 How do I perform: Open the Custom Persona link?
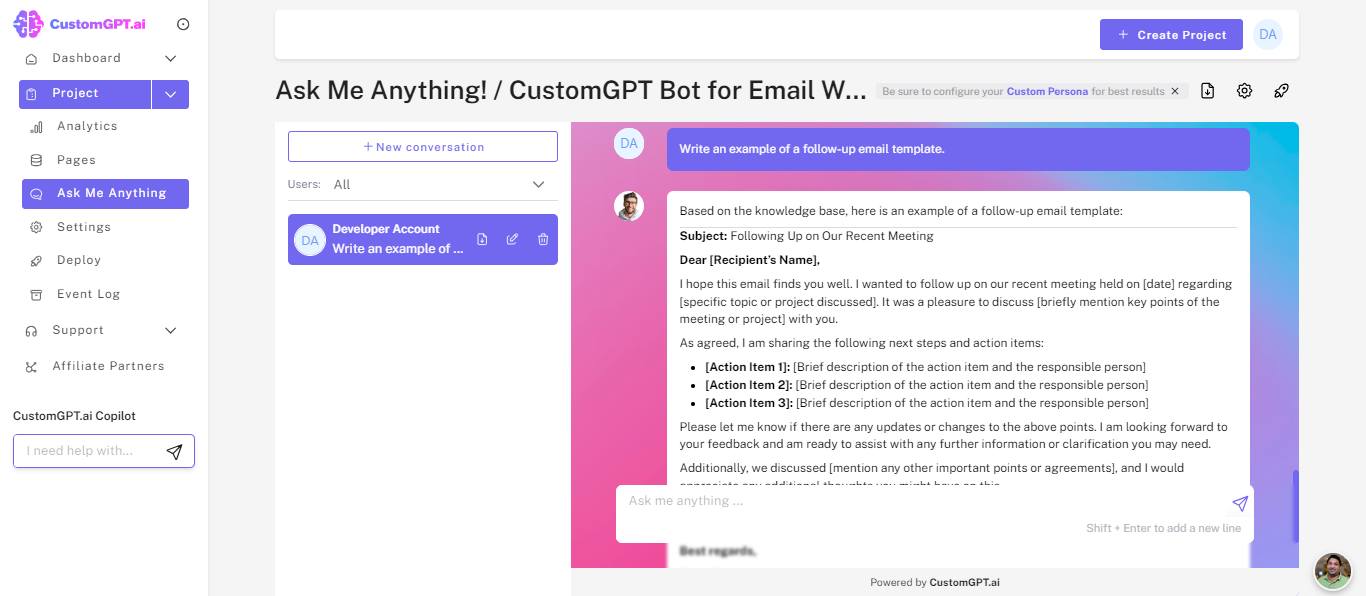[x=1047, y=90]
